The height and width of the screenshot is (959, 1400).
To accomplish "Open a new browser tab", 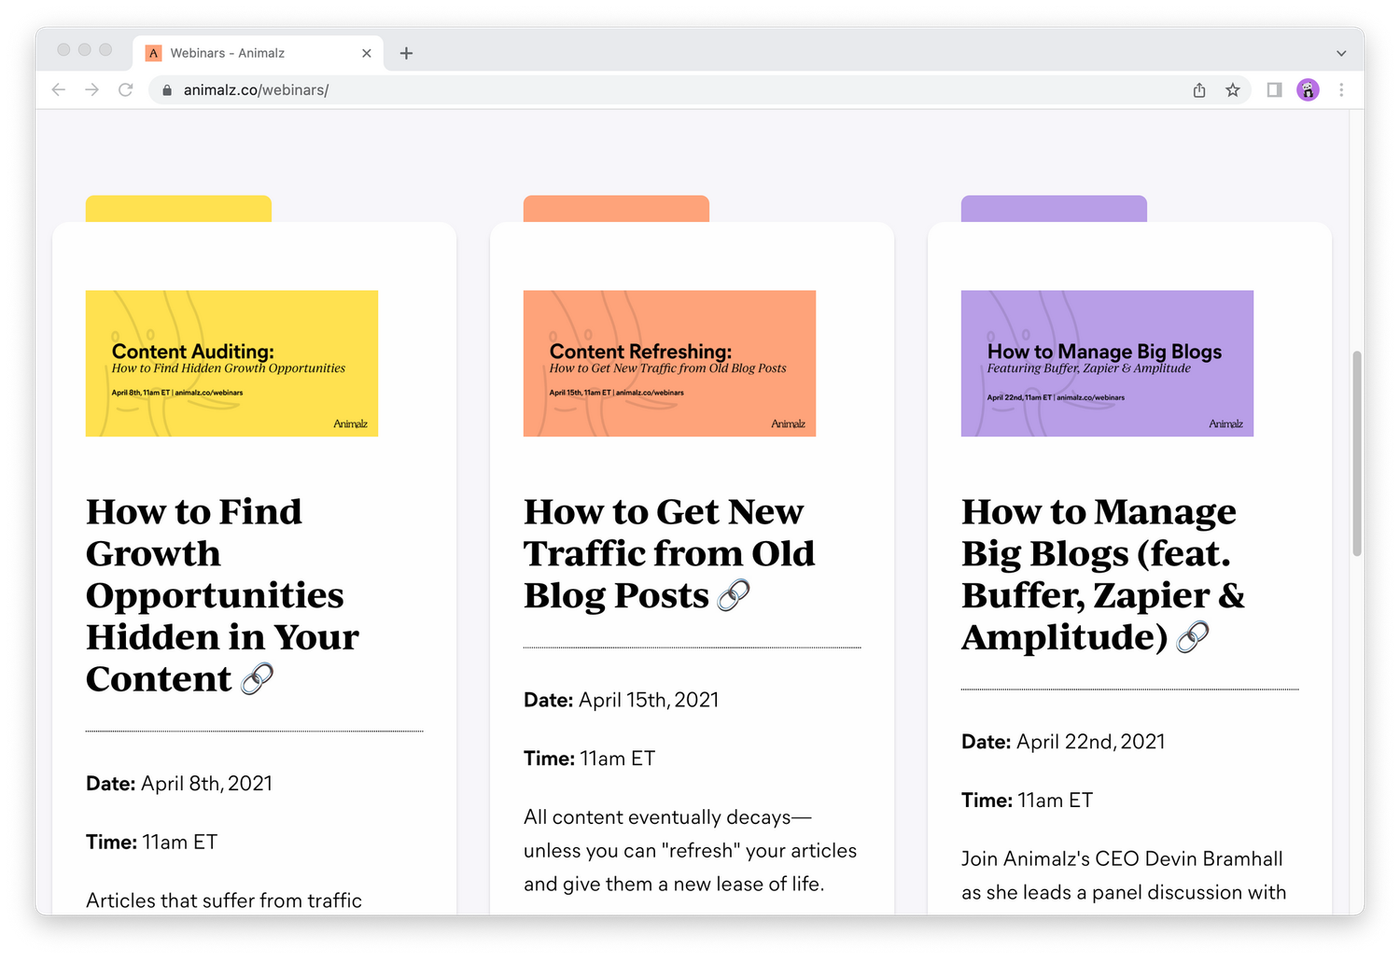I will click(x=406, y=53).
